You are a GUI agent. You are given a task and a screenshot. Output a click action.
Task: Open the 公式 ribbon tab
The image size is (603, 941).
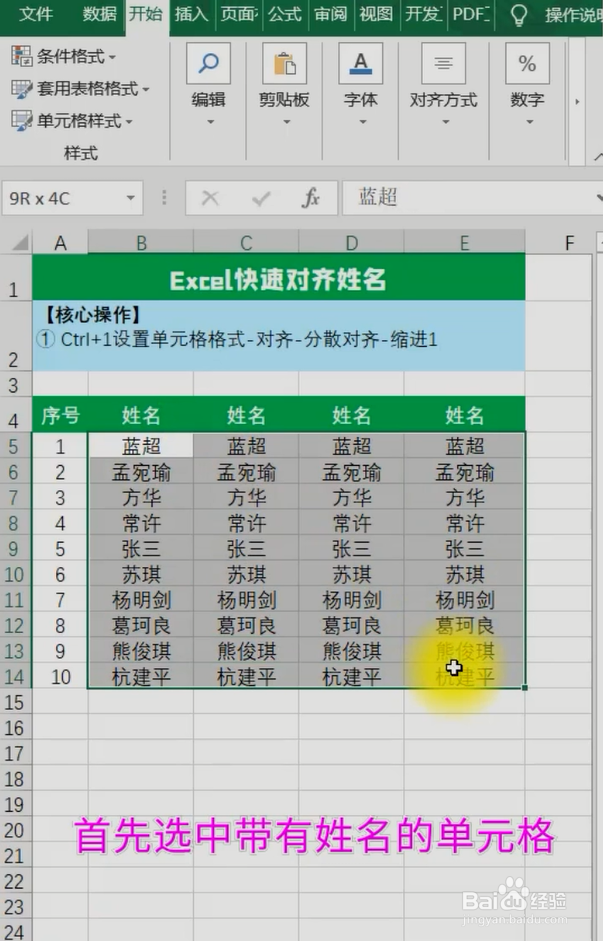click(284, 14)
